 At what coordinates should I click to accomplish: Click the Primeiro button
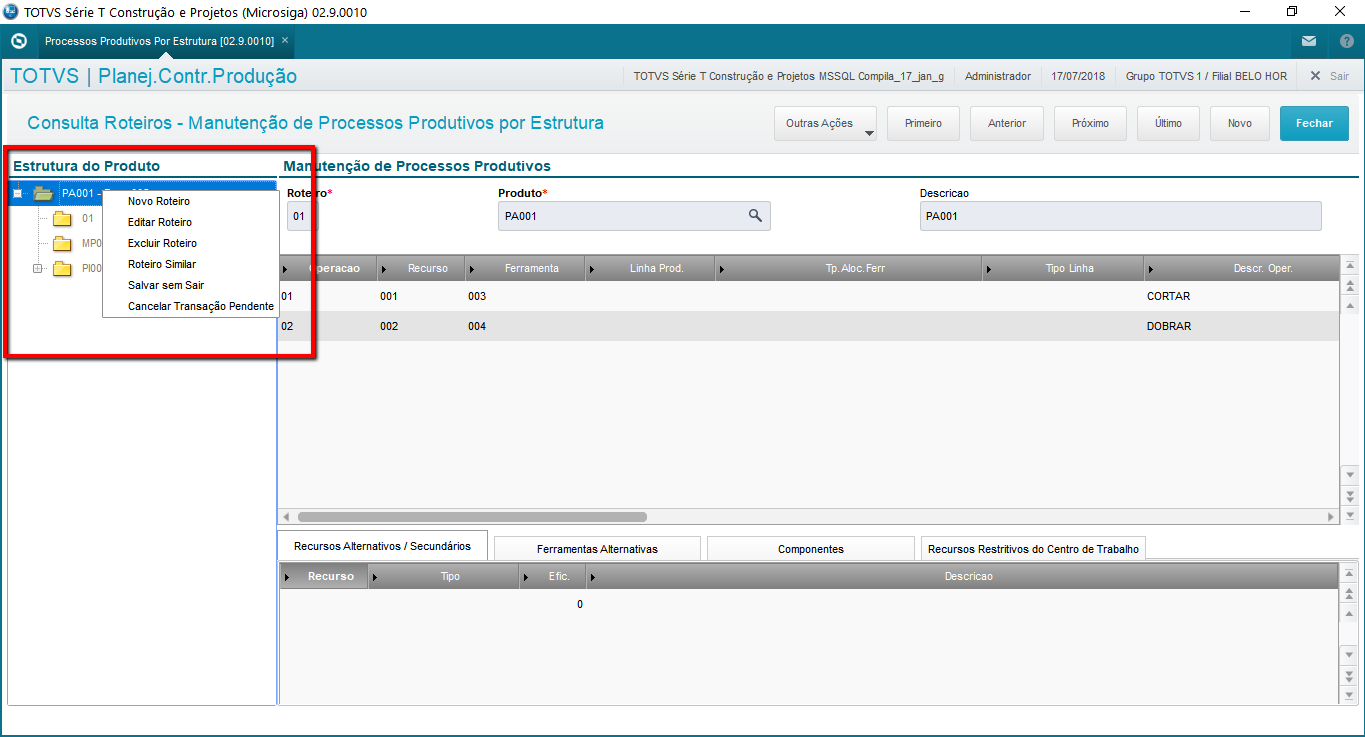coord(923,123)
